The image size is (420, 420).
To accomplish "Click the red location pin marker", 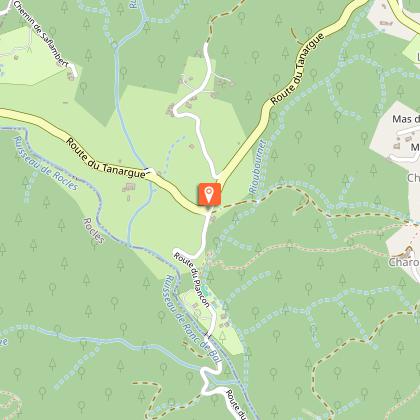I will (x=209, y=194).
